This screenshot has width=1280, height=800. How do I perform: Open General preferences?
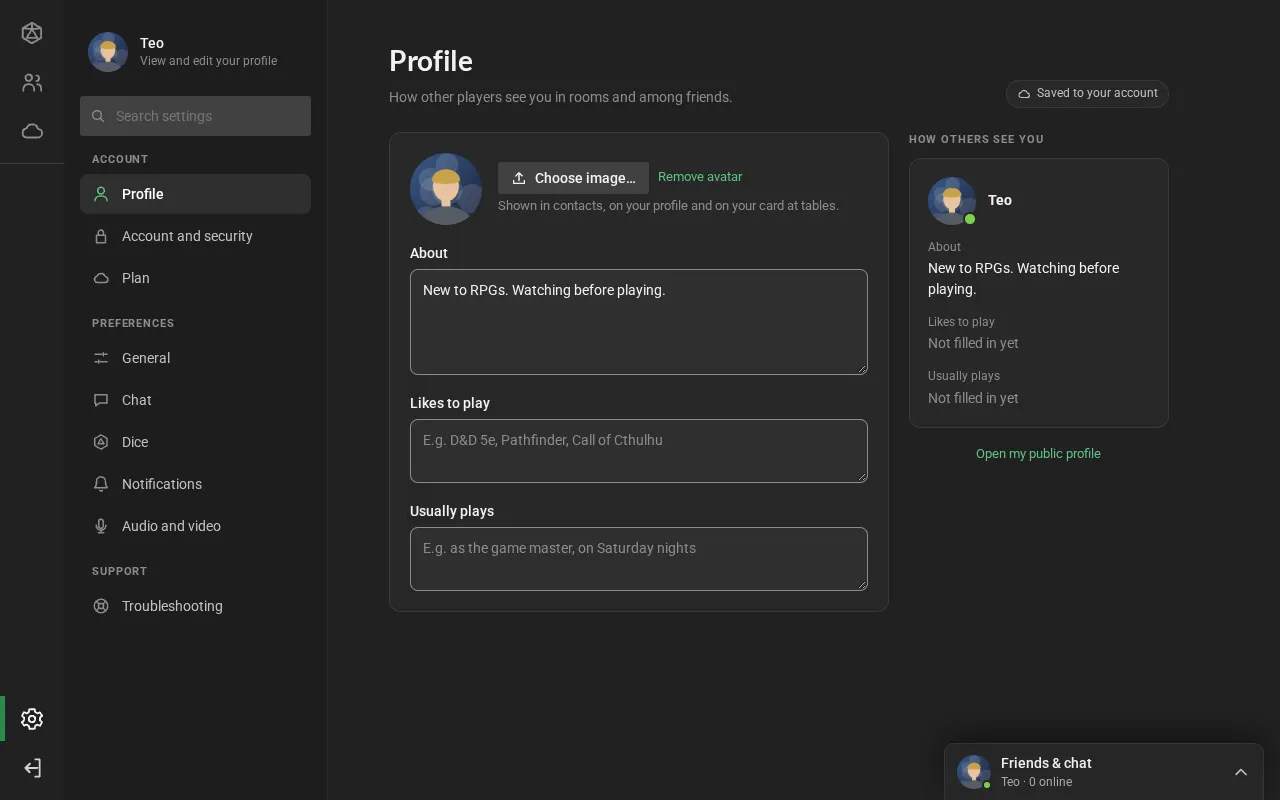(x=195, y=358)
